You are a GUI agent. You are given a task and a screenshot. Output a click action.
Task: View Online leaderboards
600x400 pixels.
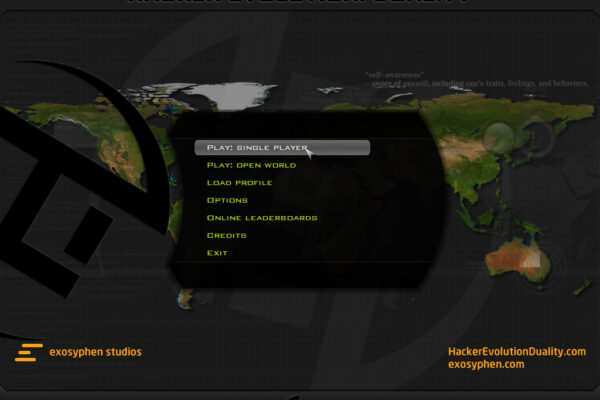tap(262, 218)
